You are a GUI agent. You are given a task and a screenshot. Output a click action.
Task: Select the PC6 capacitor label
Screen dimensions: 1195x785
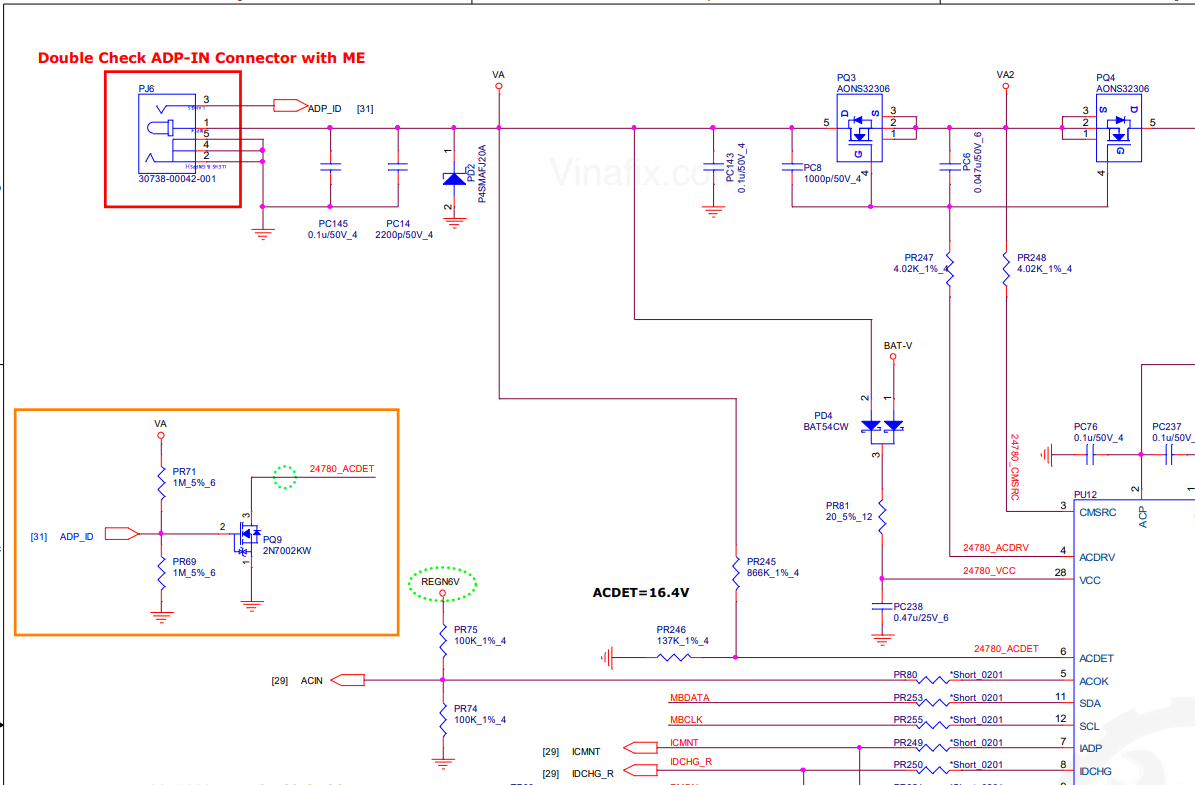966,162
